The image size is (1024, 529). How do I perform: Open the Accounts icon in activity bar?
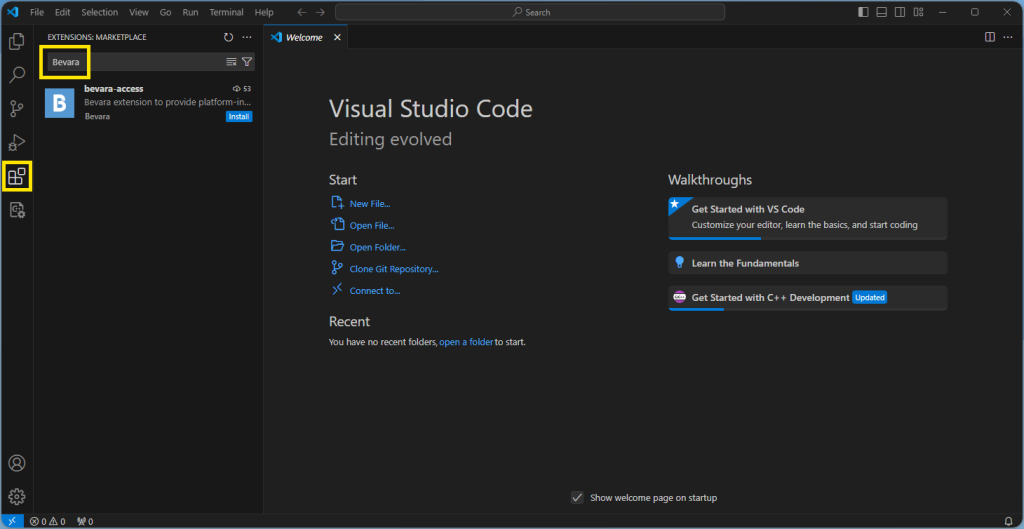tap(17, 463)
